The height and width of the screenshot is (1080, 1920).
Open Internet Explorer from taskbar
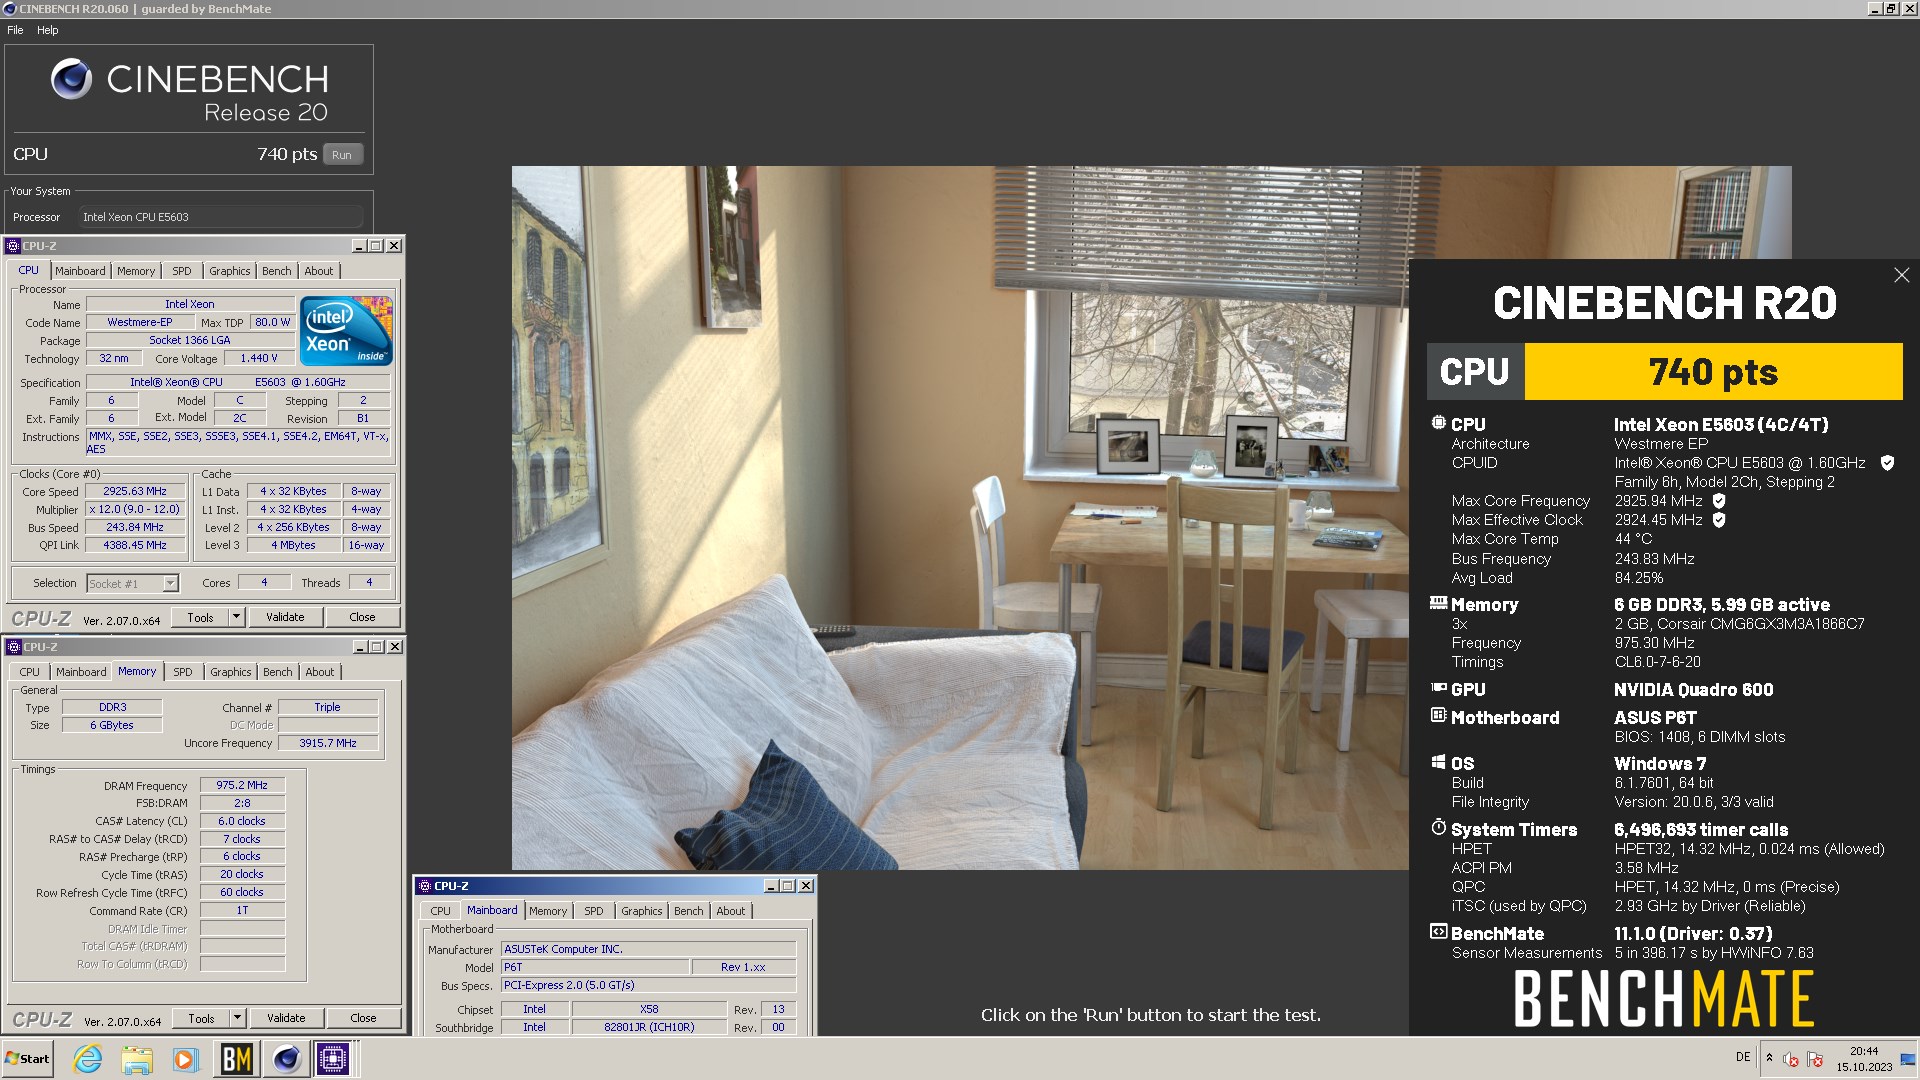coord(88,1059)
